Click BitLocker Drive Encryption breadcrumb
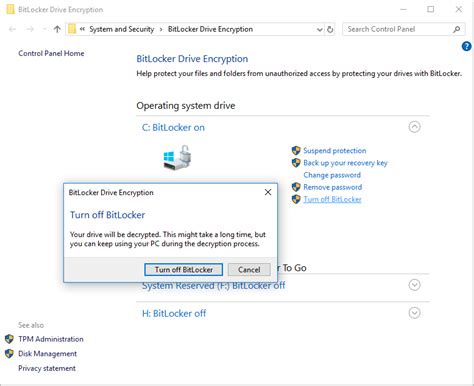Viewport: 474px width, 386px height. click(210, 29)
